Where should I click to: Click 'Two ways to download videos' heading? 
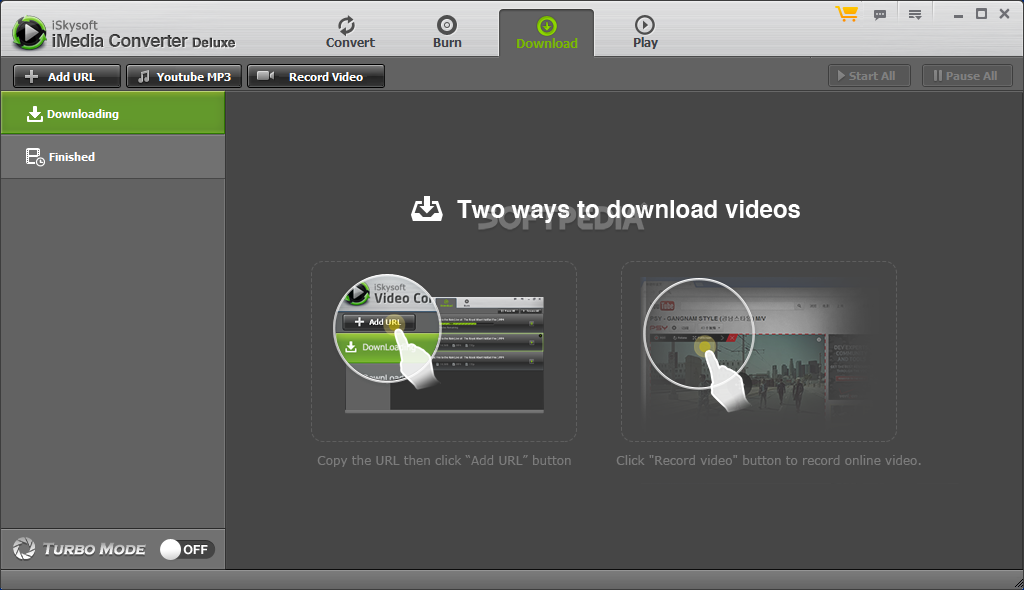(x=628, y=210)
